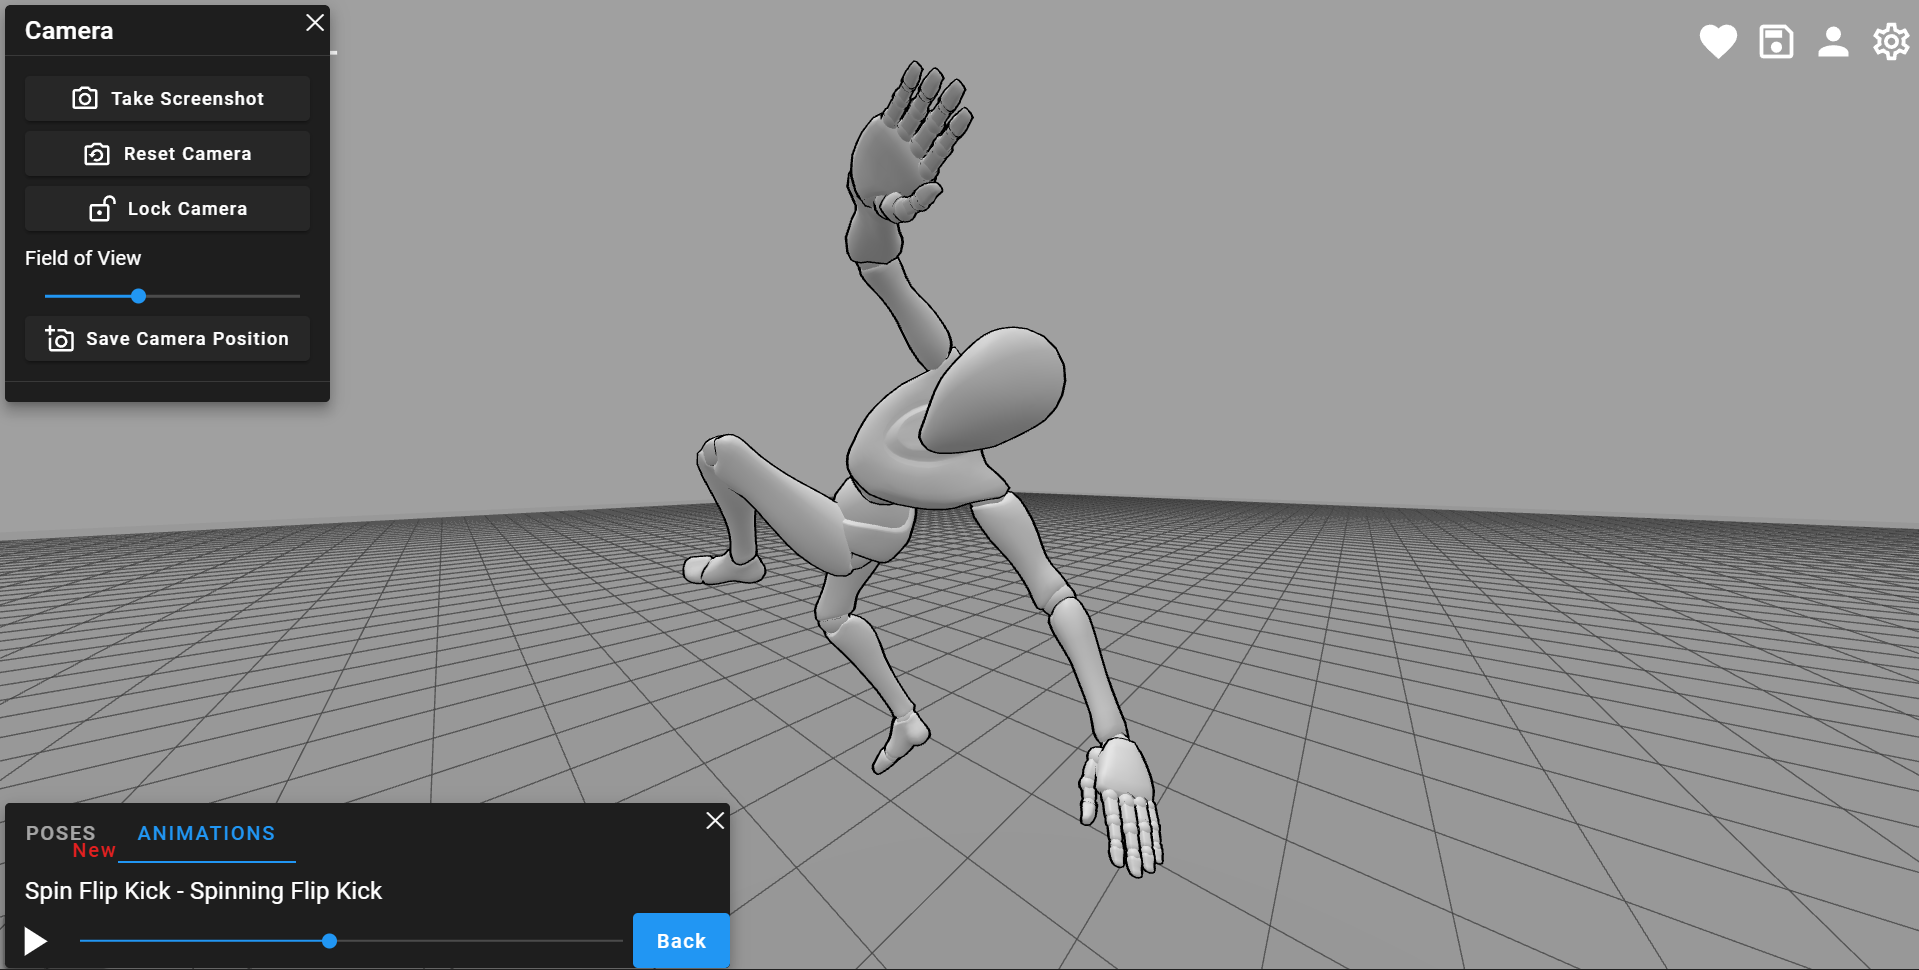
Task: Click the Field of View slider handle
Action: (x=138, y=296)
